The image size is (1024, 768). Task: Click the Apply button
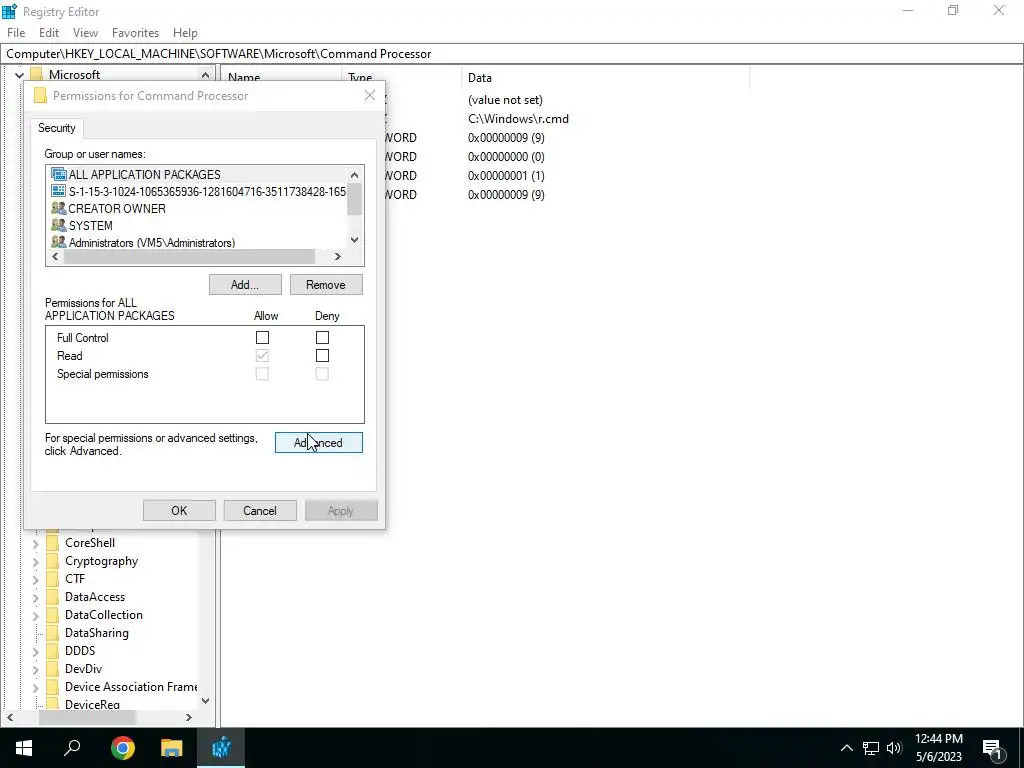coord(341,511)
